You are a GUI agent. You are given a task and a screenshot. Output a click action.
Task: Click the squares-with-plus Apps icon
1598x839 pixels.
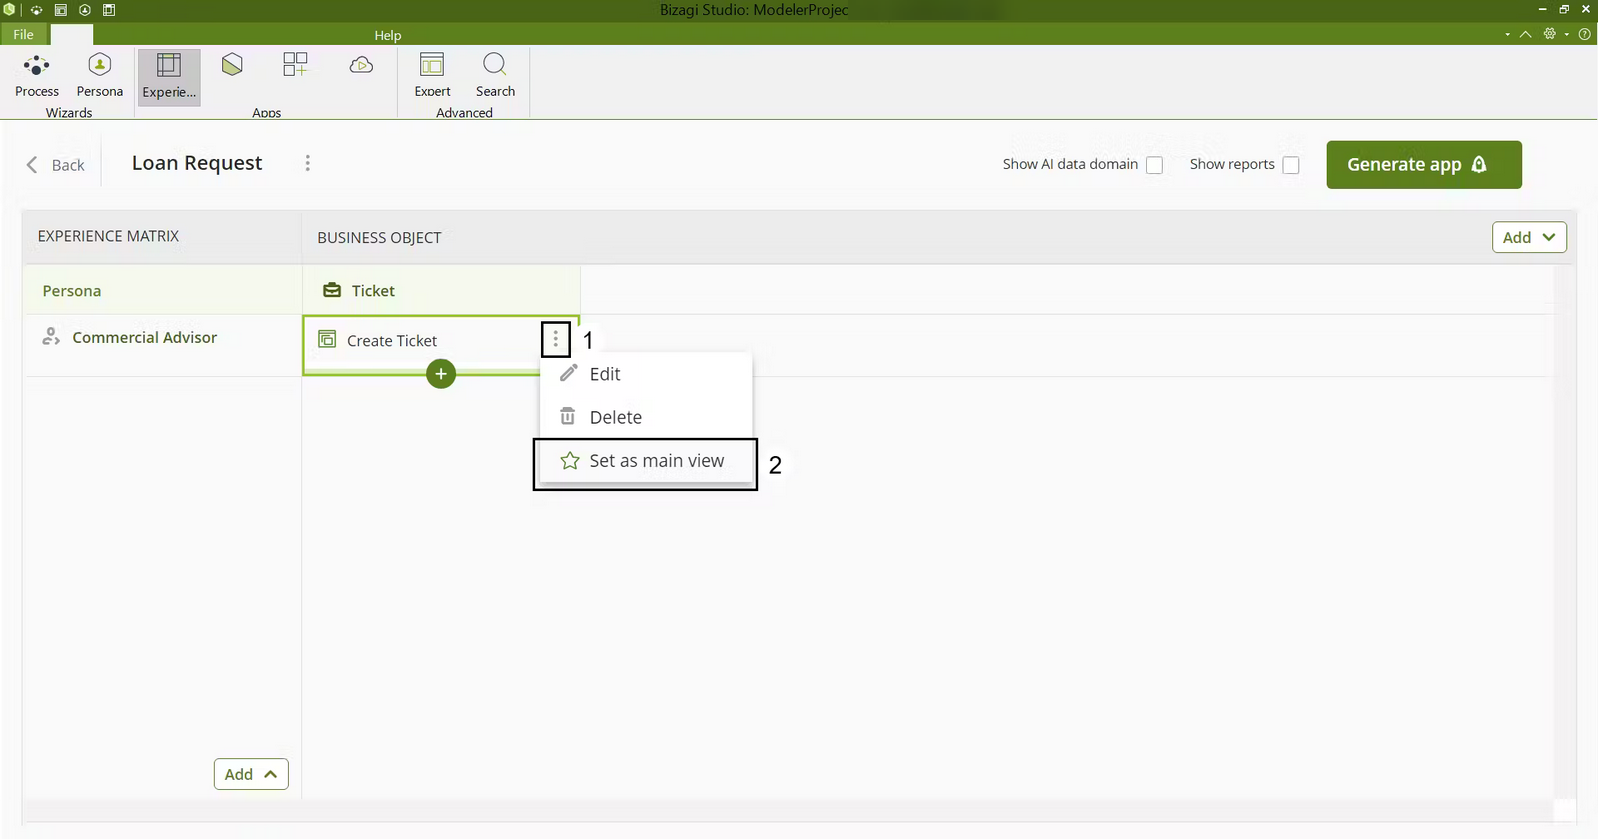coord(295,66)
